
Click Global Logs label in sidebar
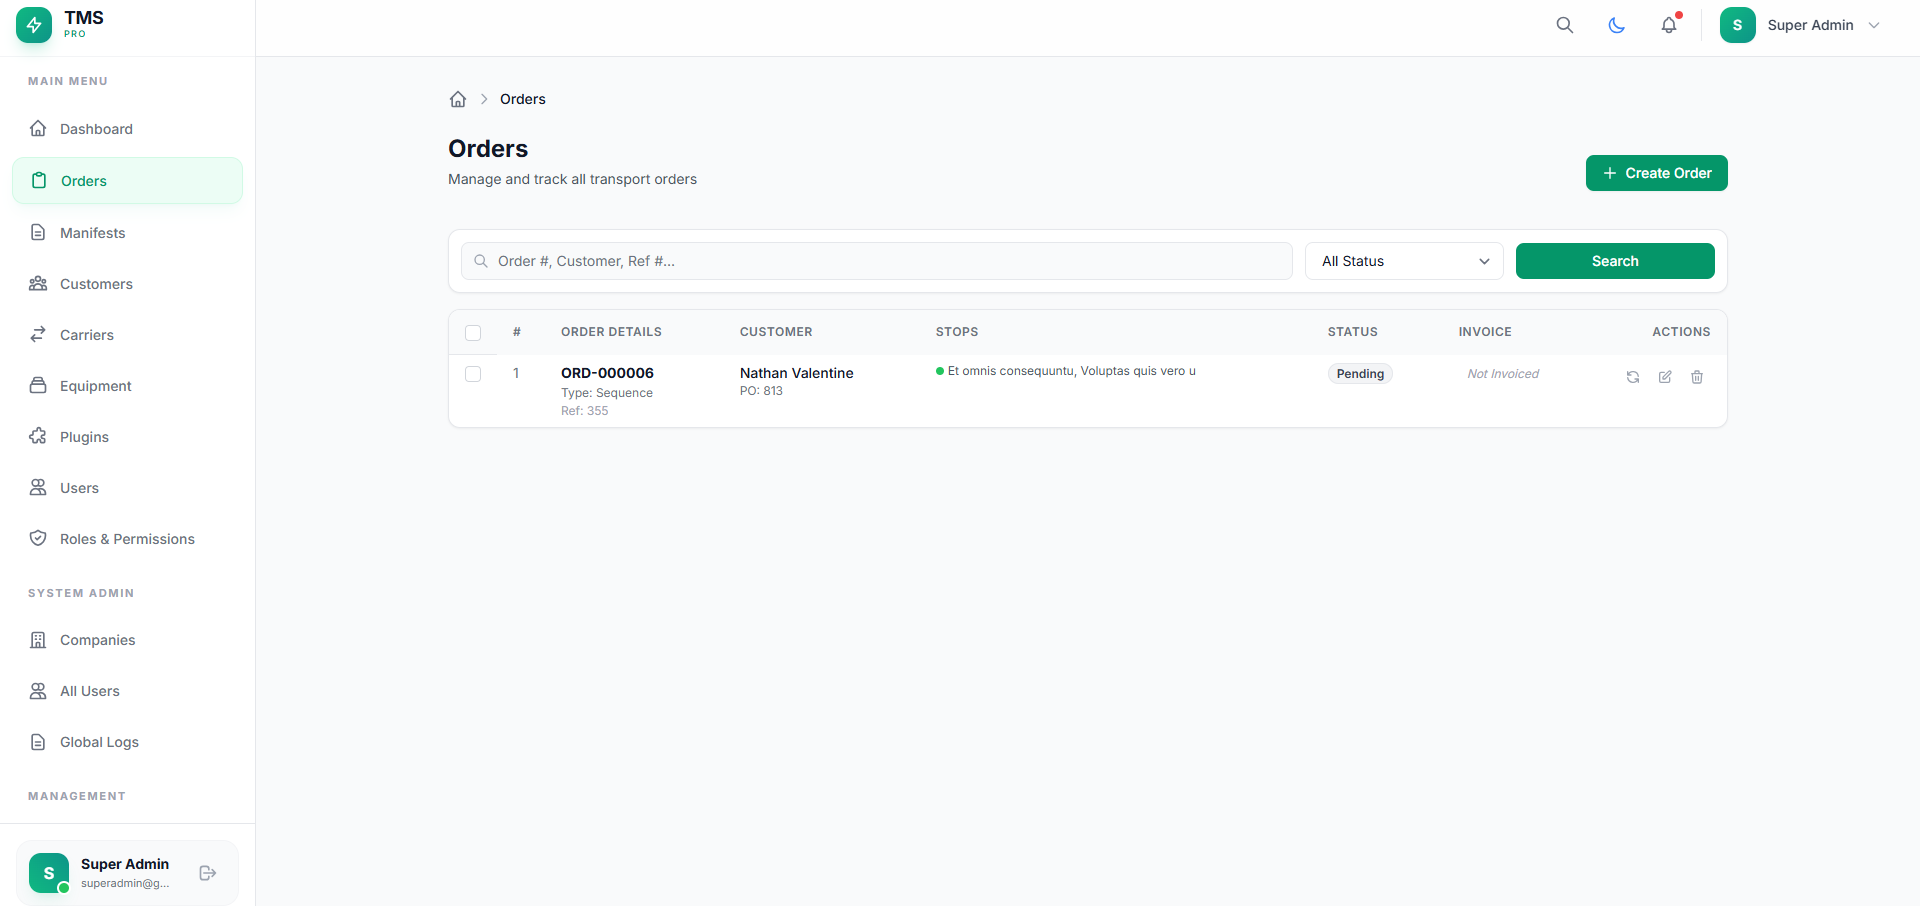[99, 742]
